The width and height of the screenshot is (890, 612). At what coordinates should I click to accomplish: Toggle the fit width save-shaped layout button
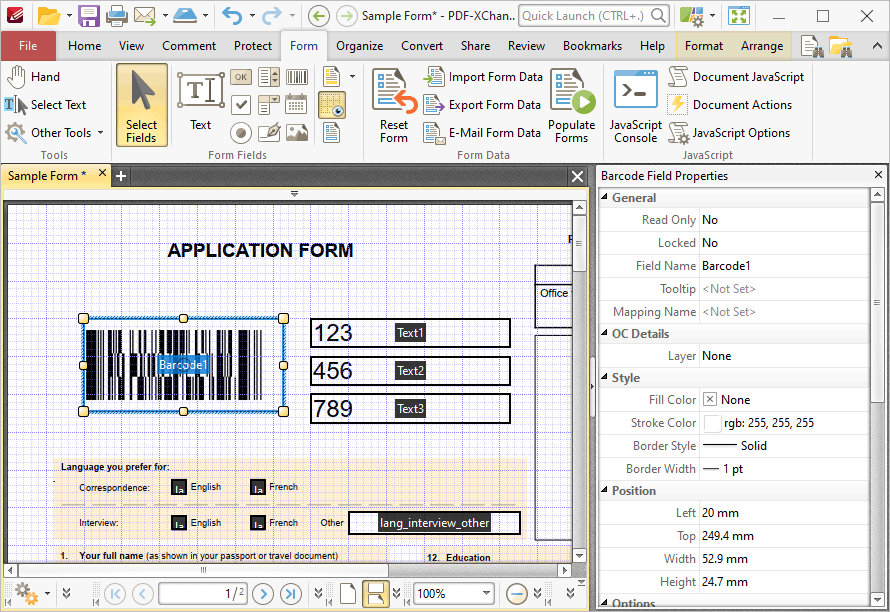(375, 594)
